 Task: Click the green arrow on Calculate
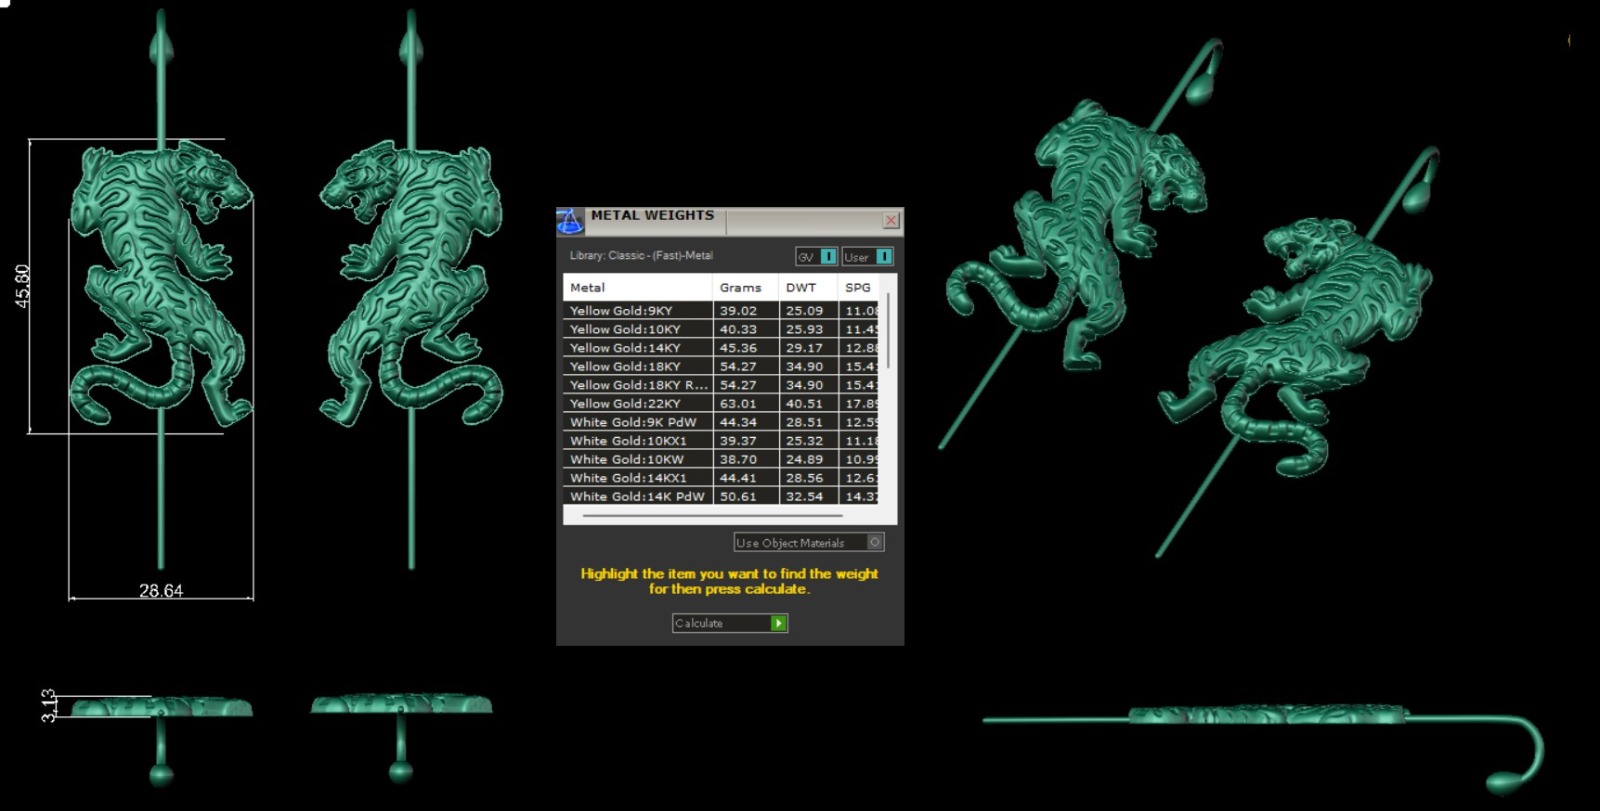(778, 623)
